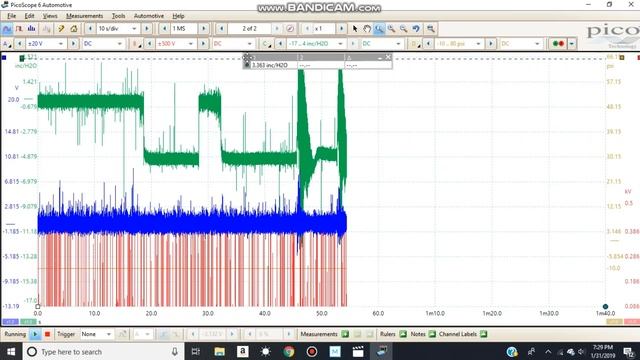The height and width of the screenshot is (360, 640).
Task: Open the Automotive menu
Action: [x=149, y=16]
